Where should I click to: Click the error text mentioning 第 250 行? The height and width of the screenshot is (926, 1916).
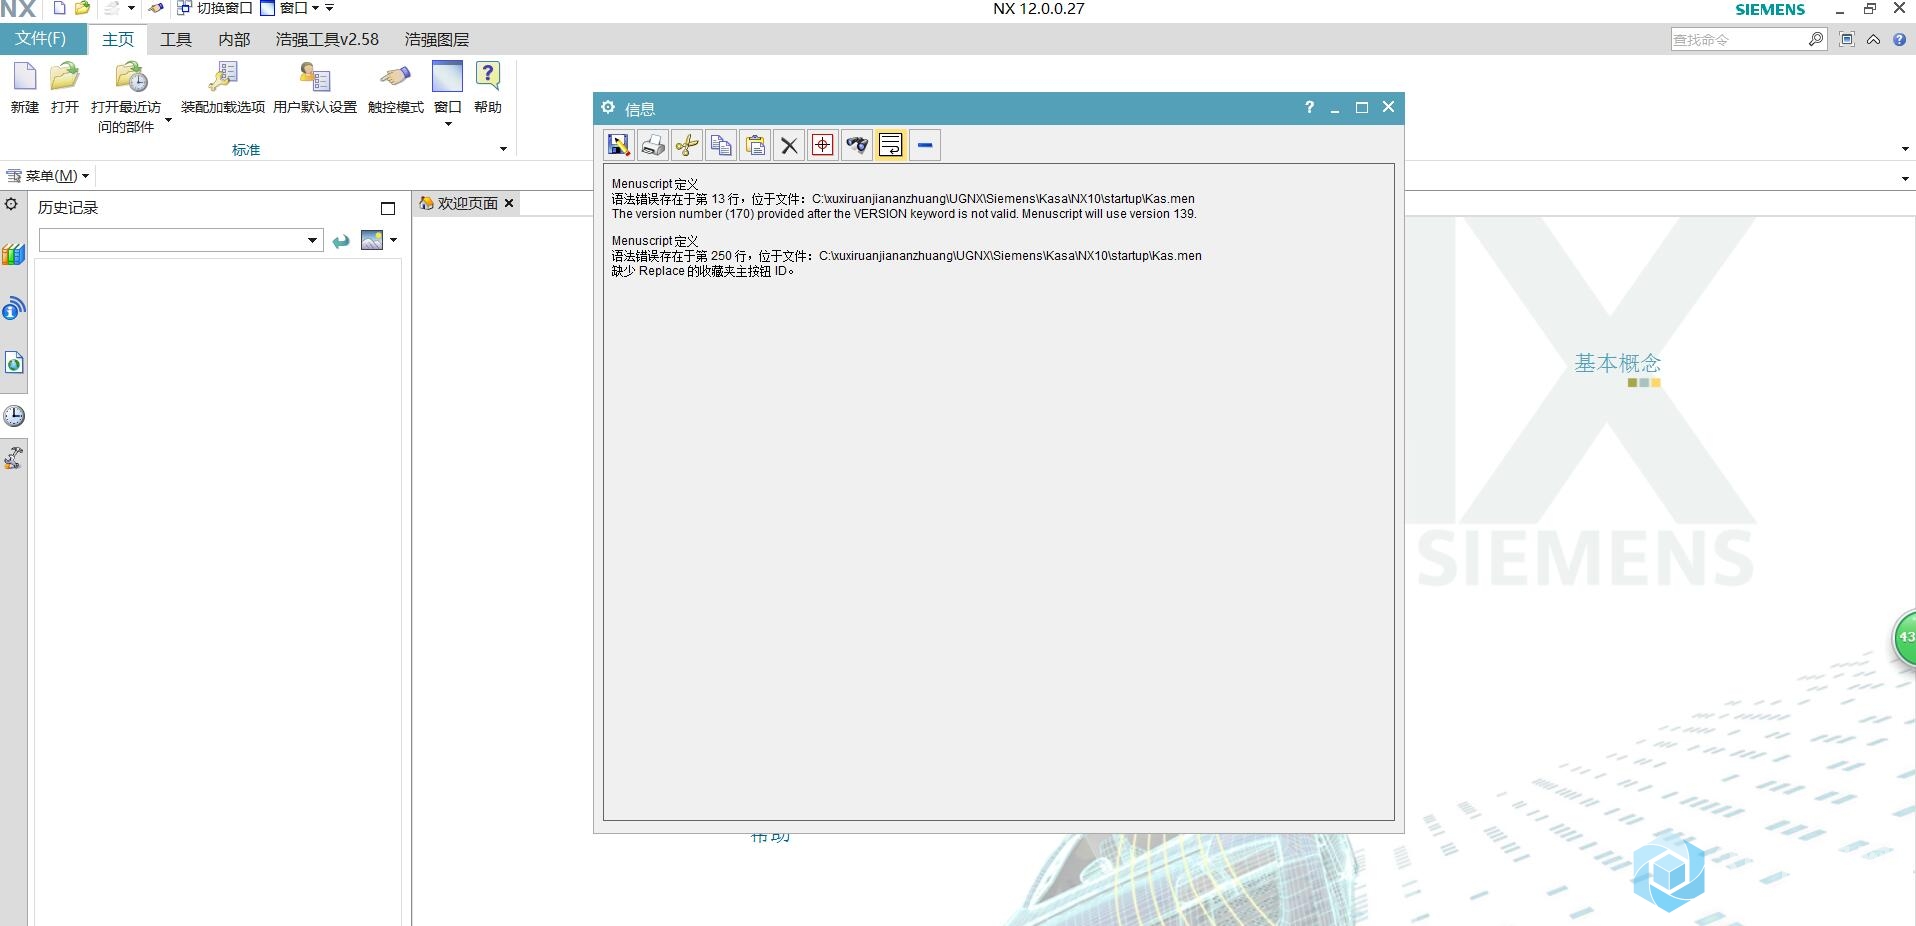click(x=907, y=256)
